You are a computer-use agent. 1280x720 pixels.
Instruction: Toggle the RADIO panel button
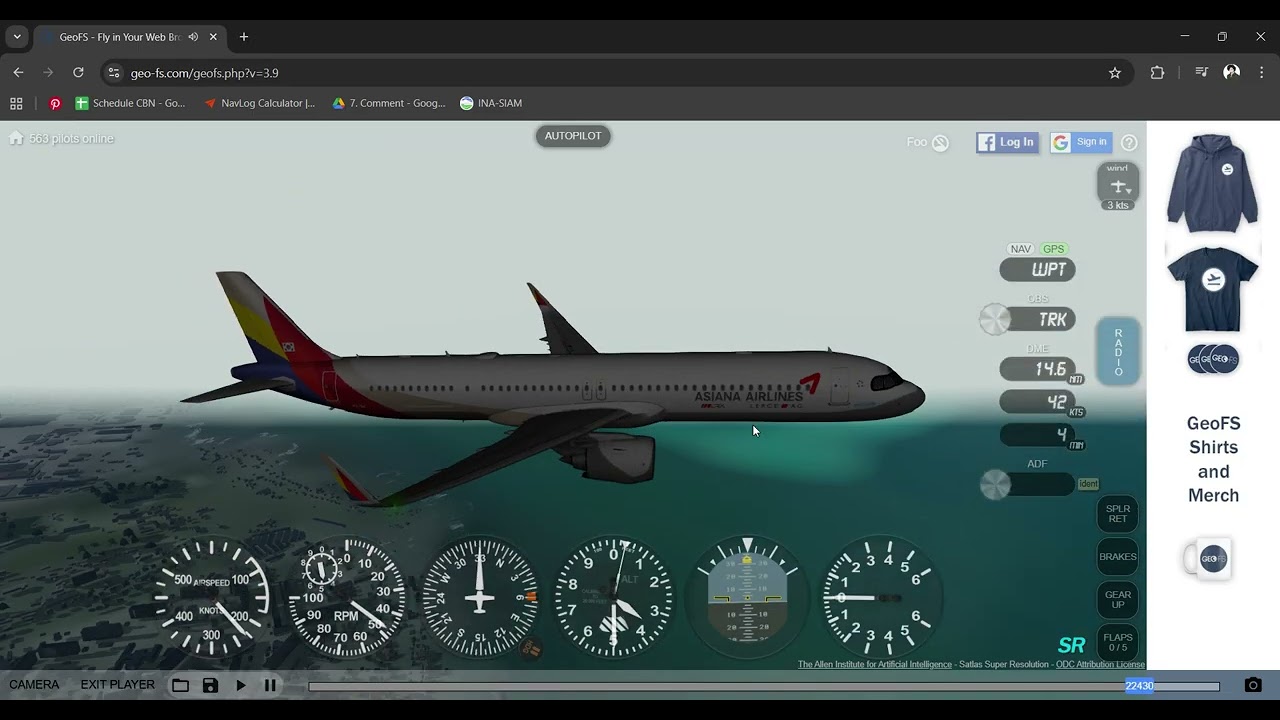tap(1118, 352)
